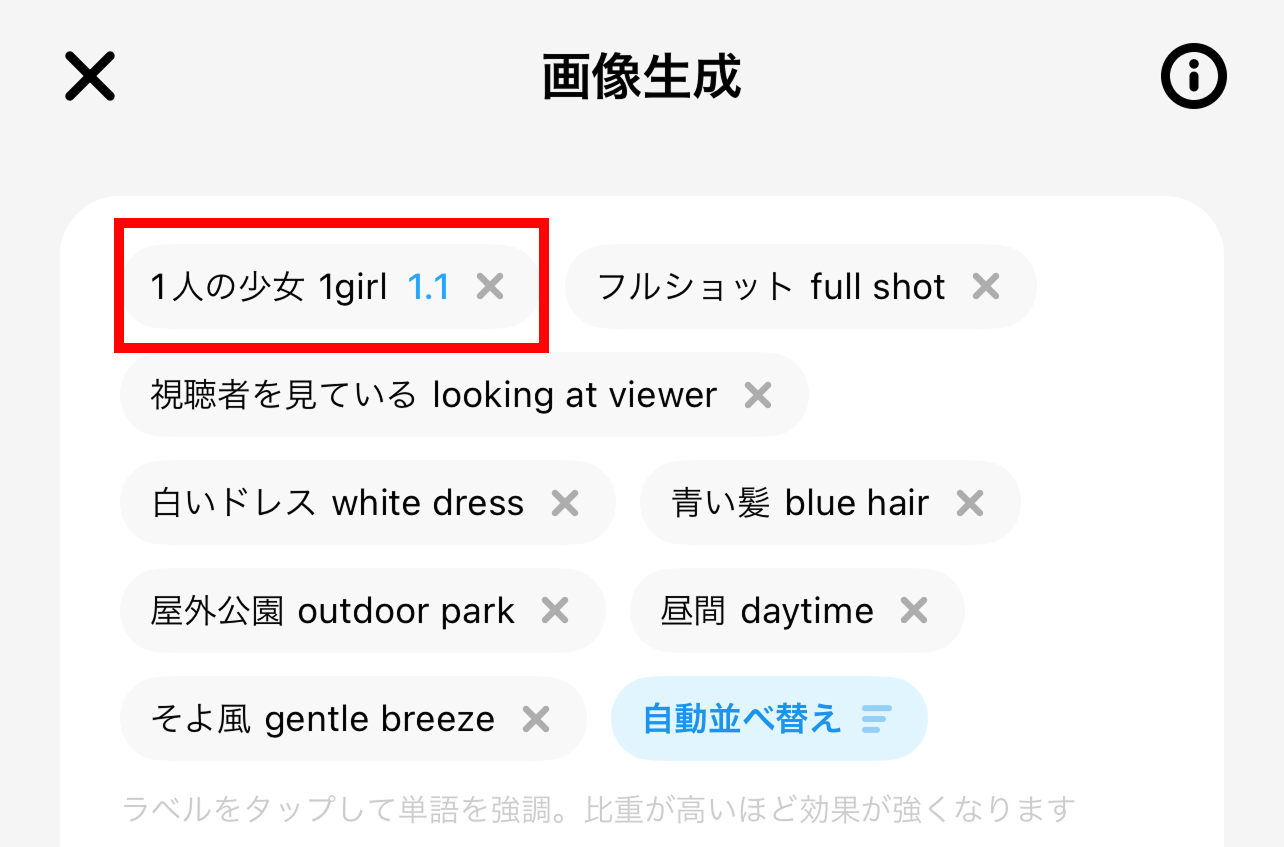Image resolution: width=1284 pixels, height=847 pixels.
Task: Remove the gentle breeze tag
Action: tap(537, 719)
